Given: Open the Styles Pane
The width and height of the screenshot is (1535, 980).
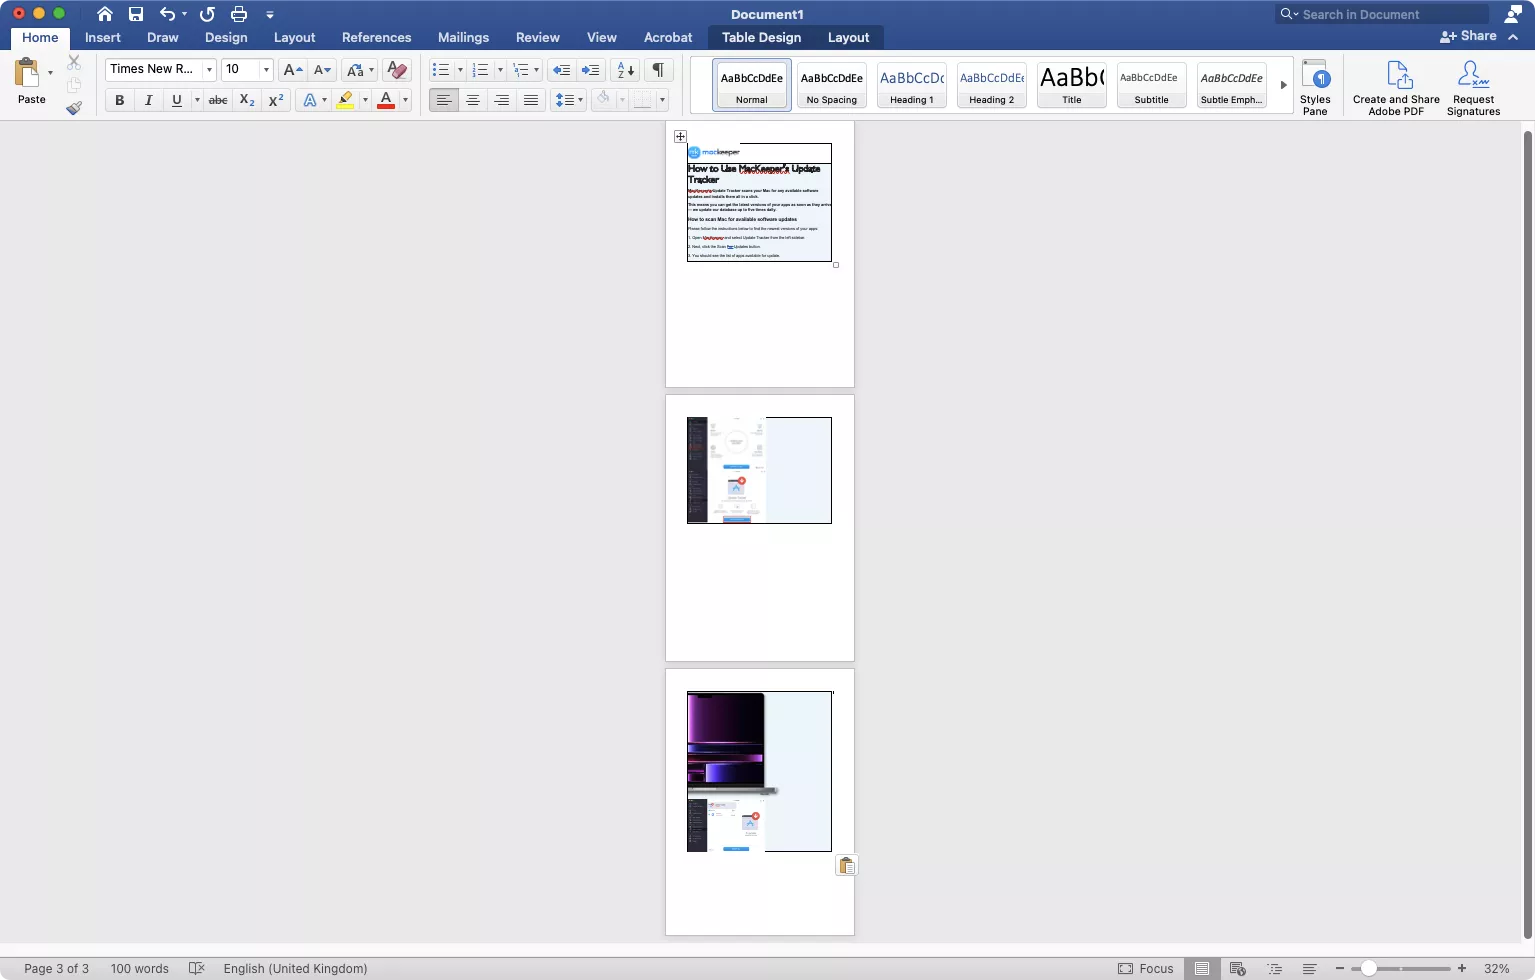Looking at the screenshot, I should pyautogui.click(x=1315, y=88).
